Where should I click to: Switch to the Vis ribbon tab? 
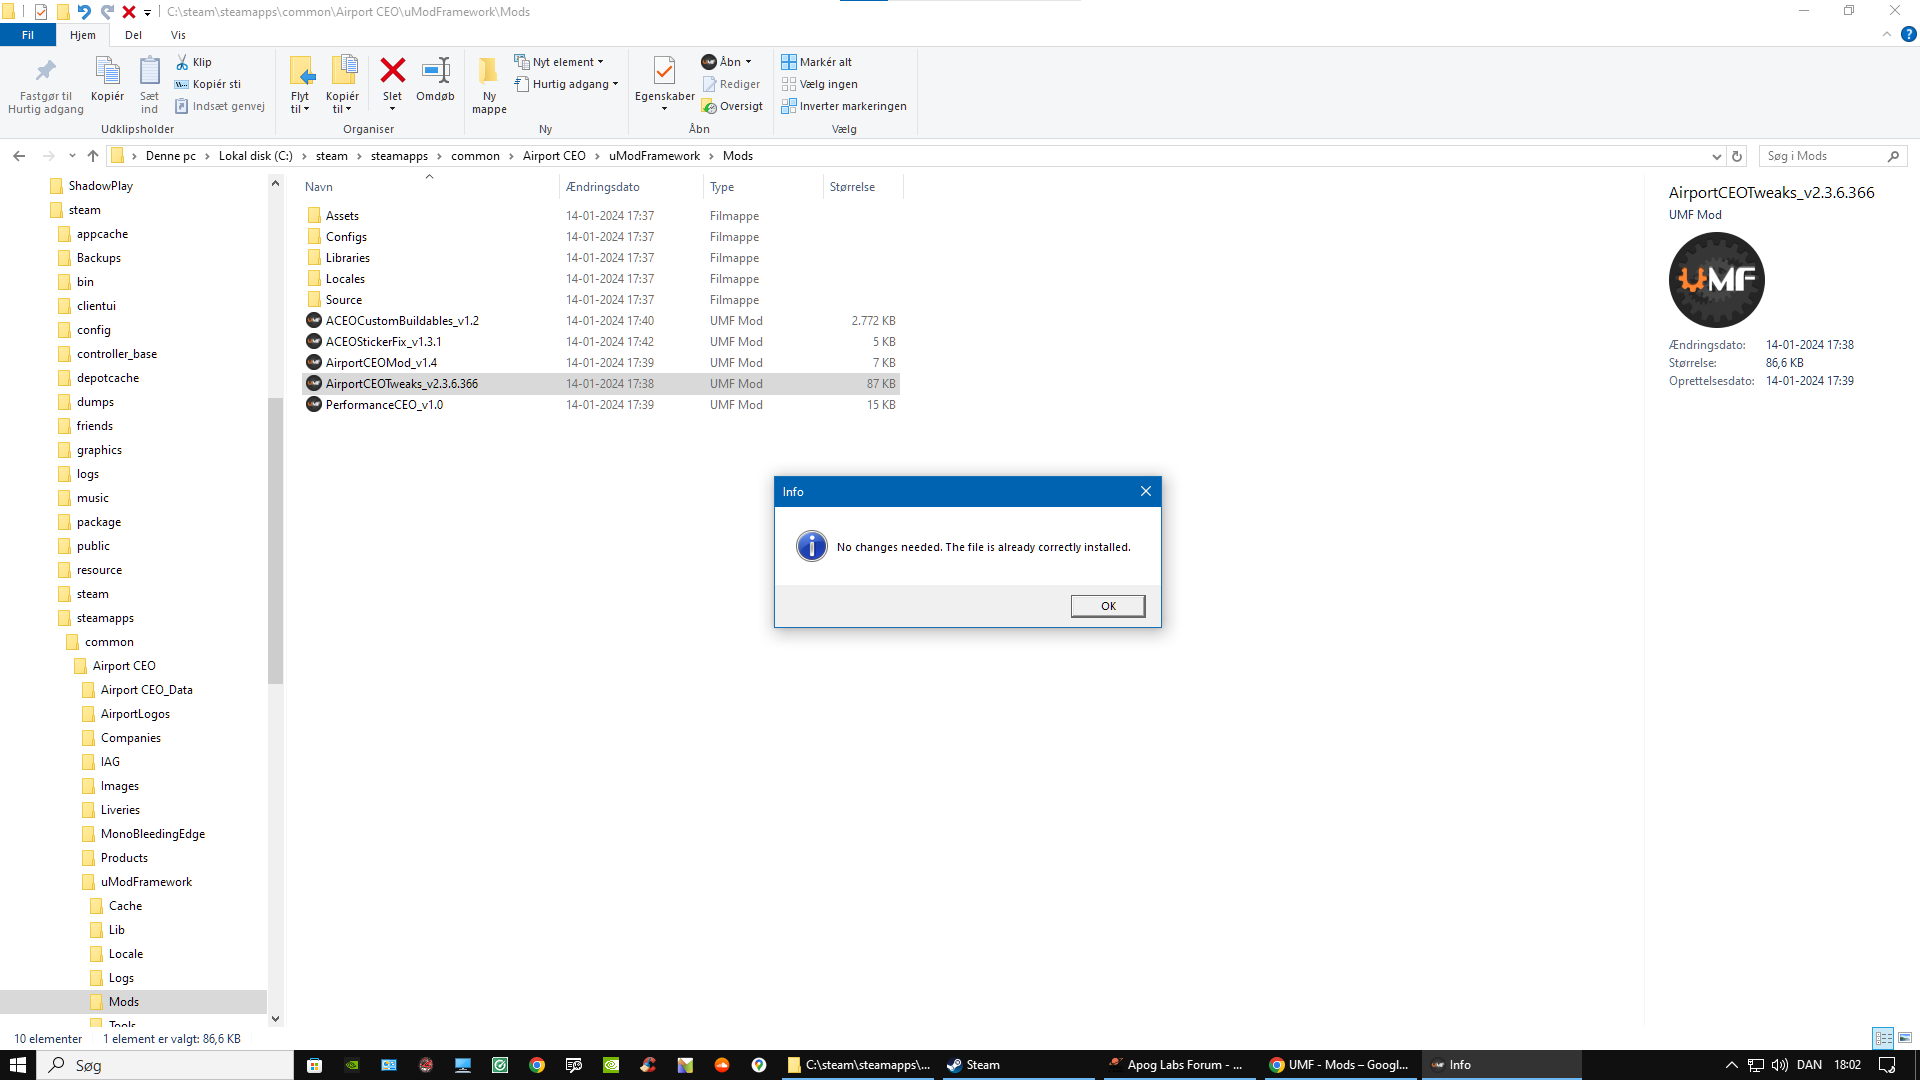(178, 35)
